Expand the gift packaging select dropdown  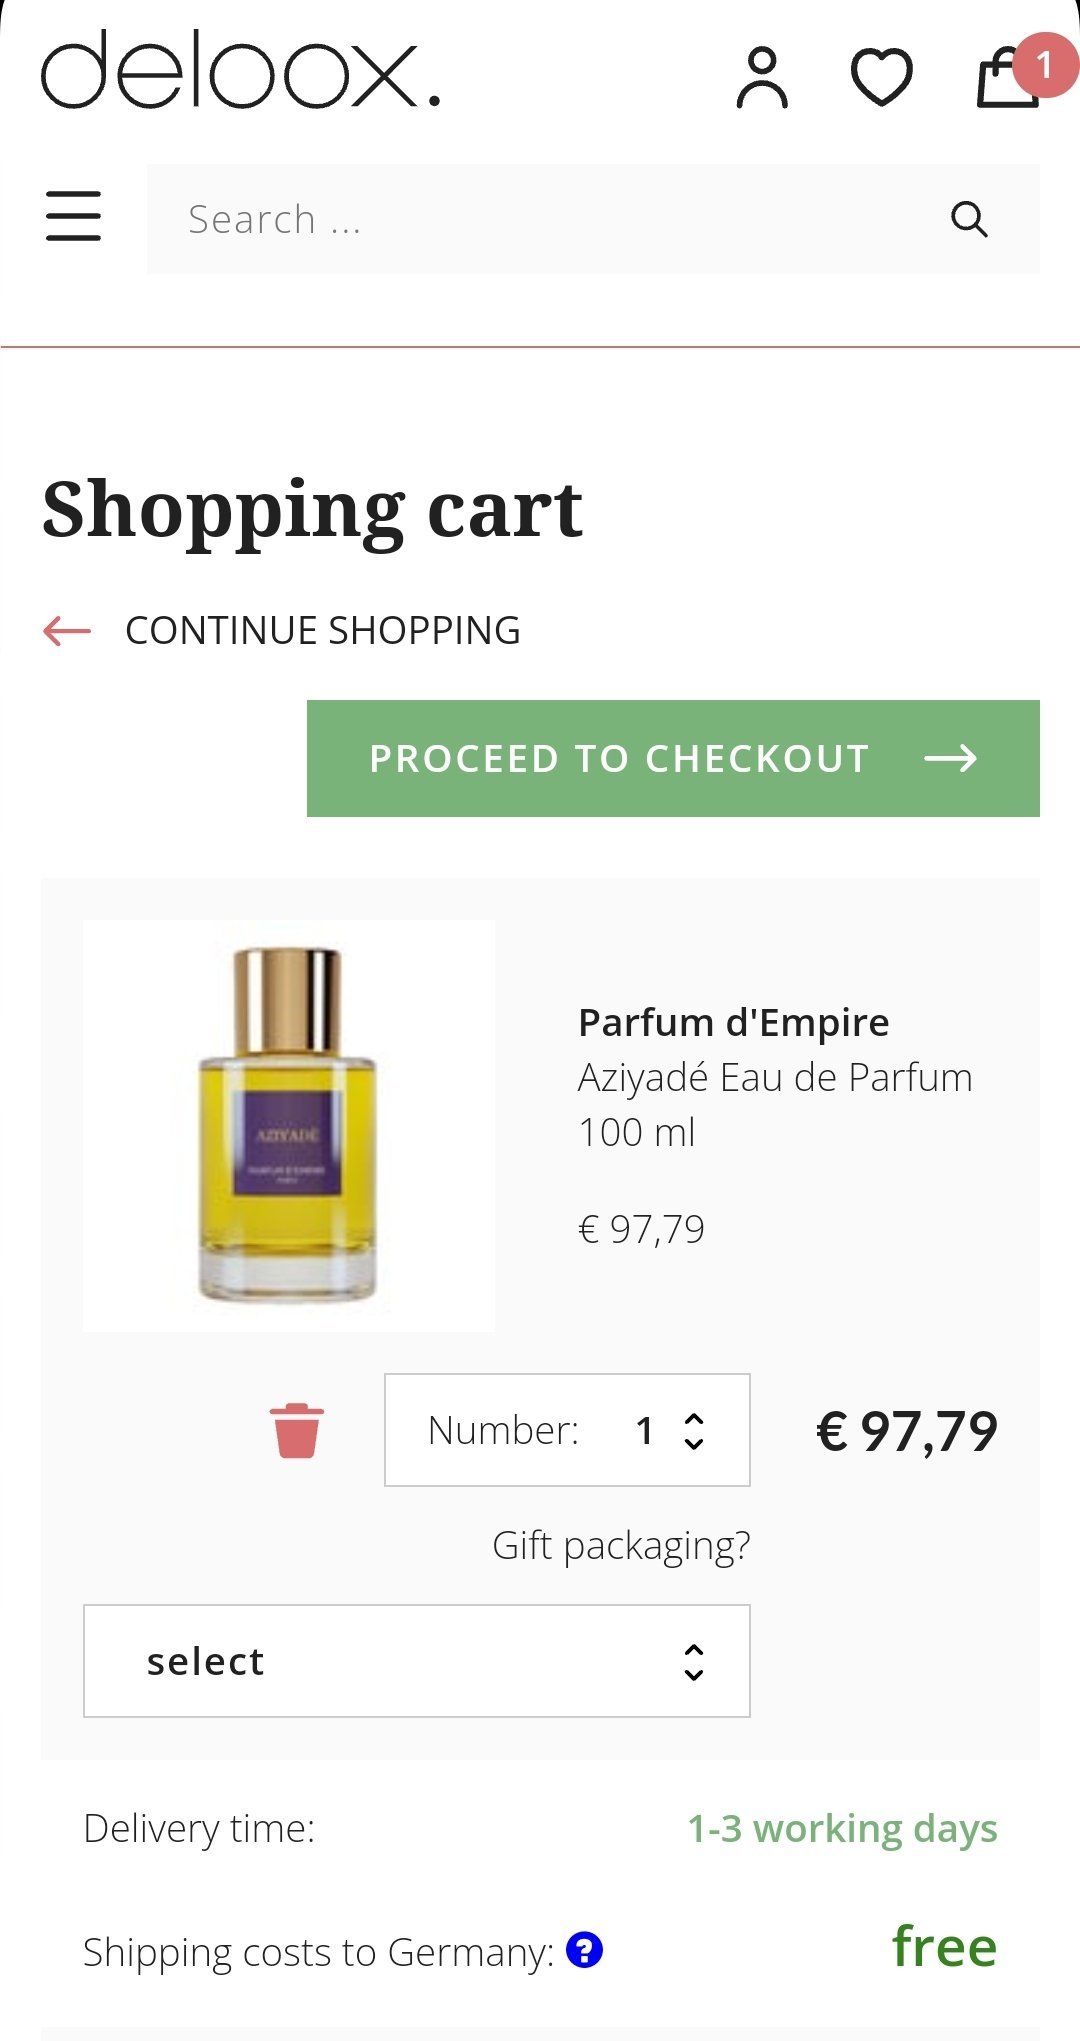coord(416,1661)
